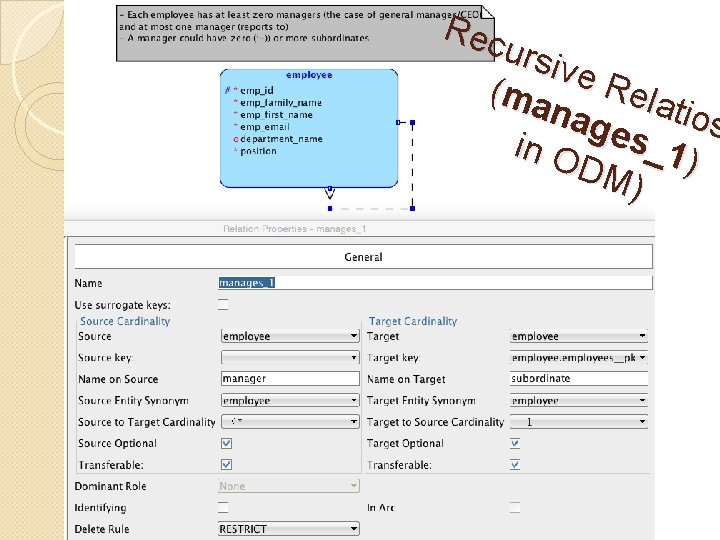Toggle the Source Optional checkbox
The image size is (720, 540).
(x=226, y=443)
